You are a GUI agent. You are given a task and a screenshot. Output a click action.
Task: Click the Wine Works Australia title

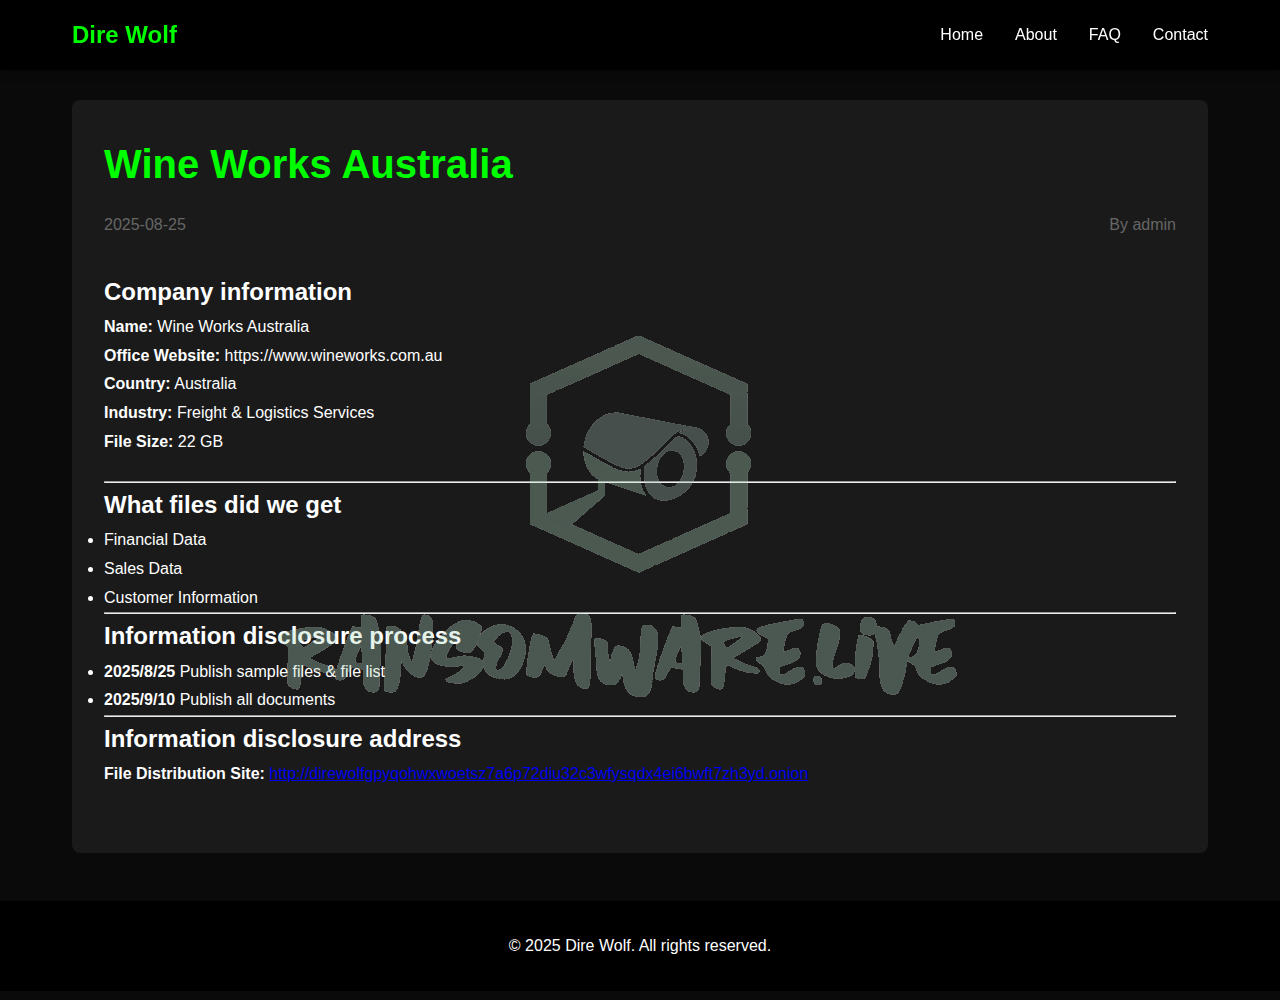point(308,164)
